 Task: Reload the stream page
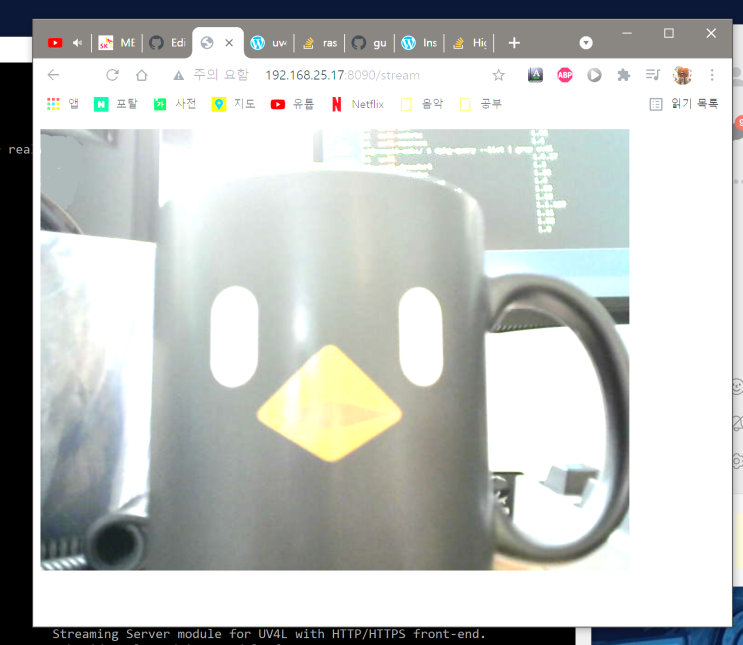pos(112,75)
